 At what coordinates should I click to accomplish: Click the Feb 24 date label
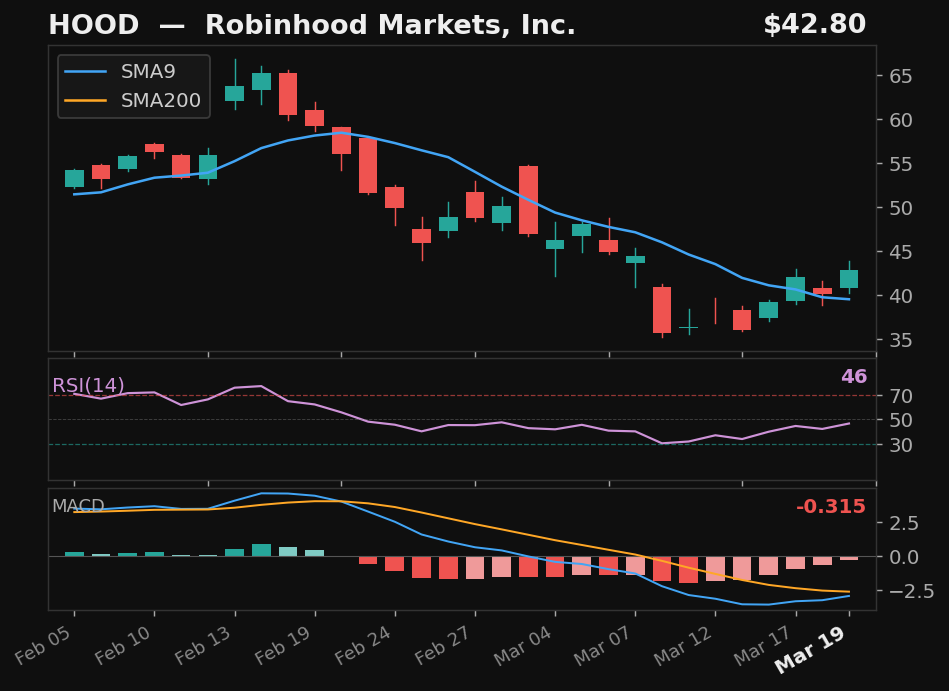(x=365, y=644)
